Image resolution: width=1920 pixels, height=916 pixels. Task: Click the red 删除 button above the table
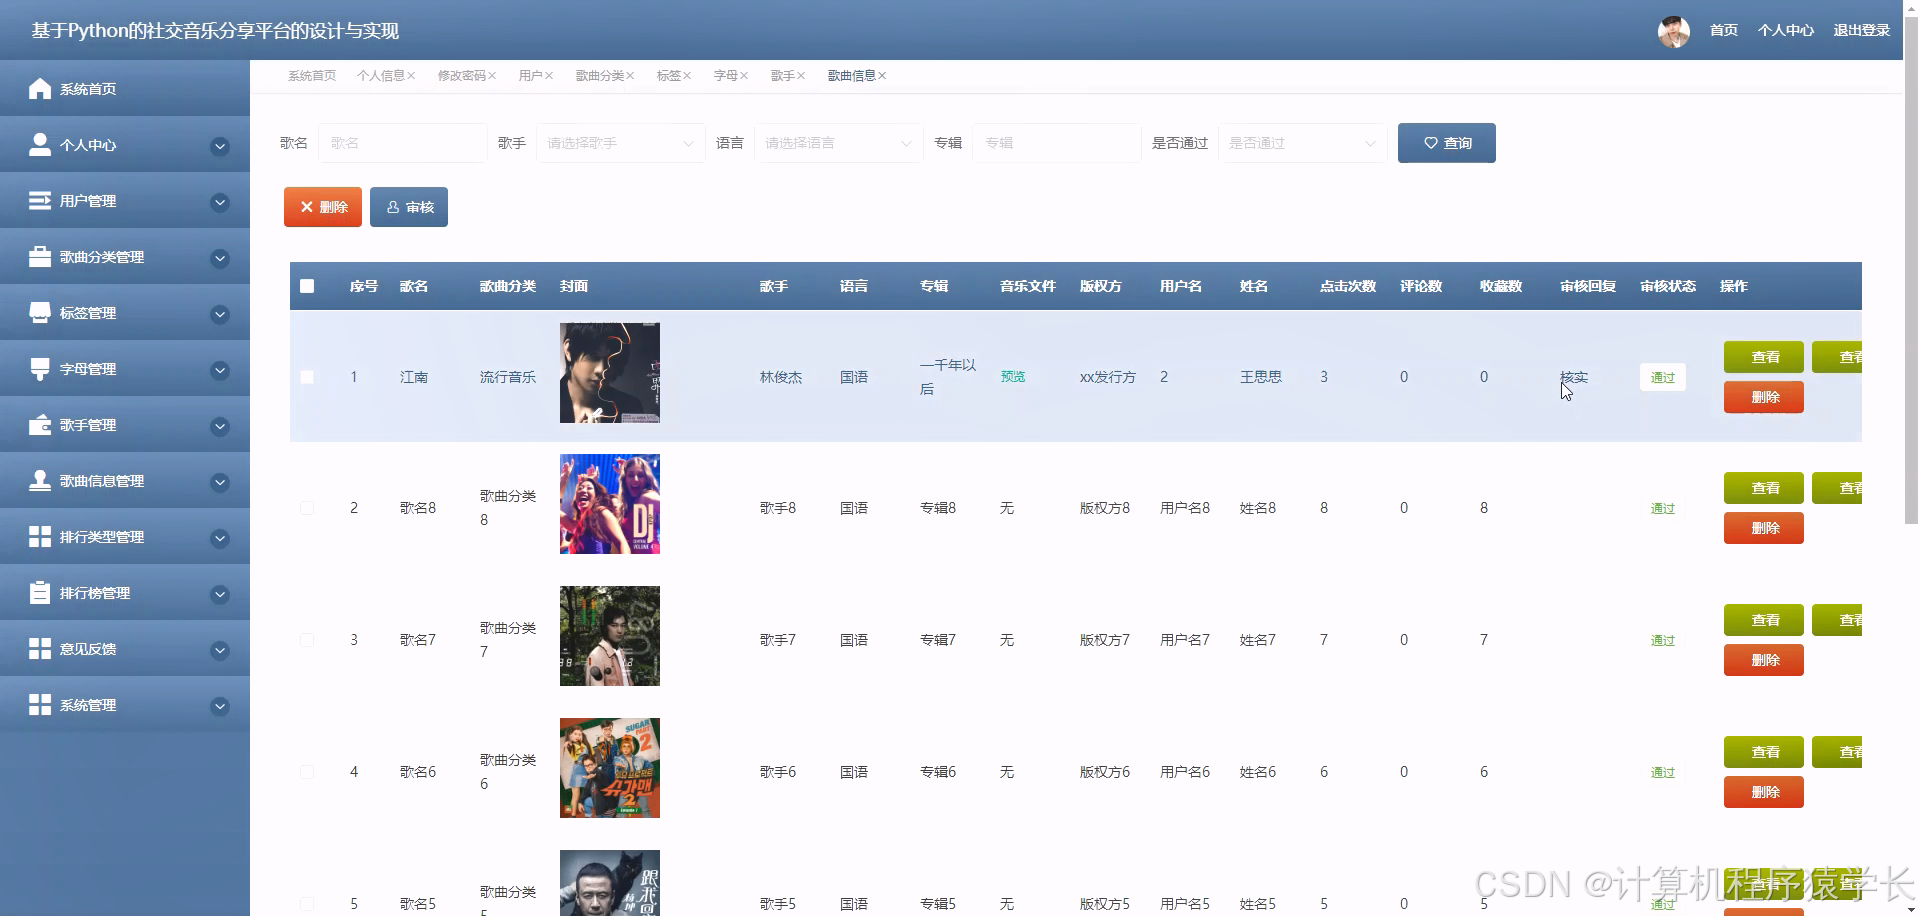(x=323, y=207)
